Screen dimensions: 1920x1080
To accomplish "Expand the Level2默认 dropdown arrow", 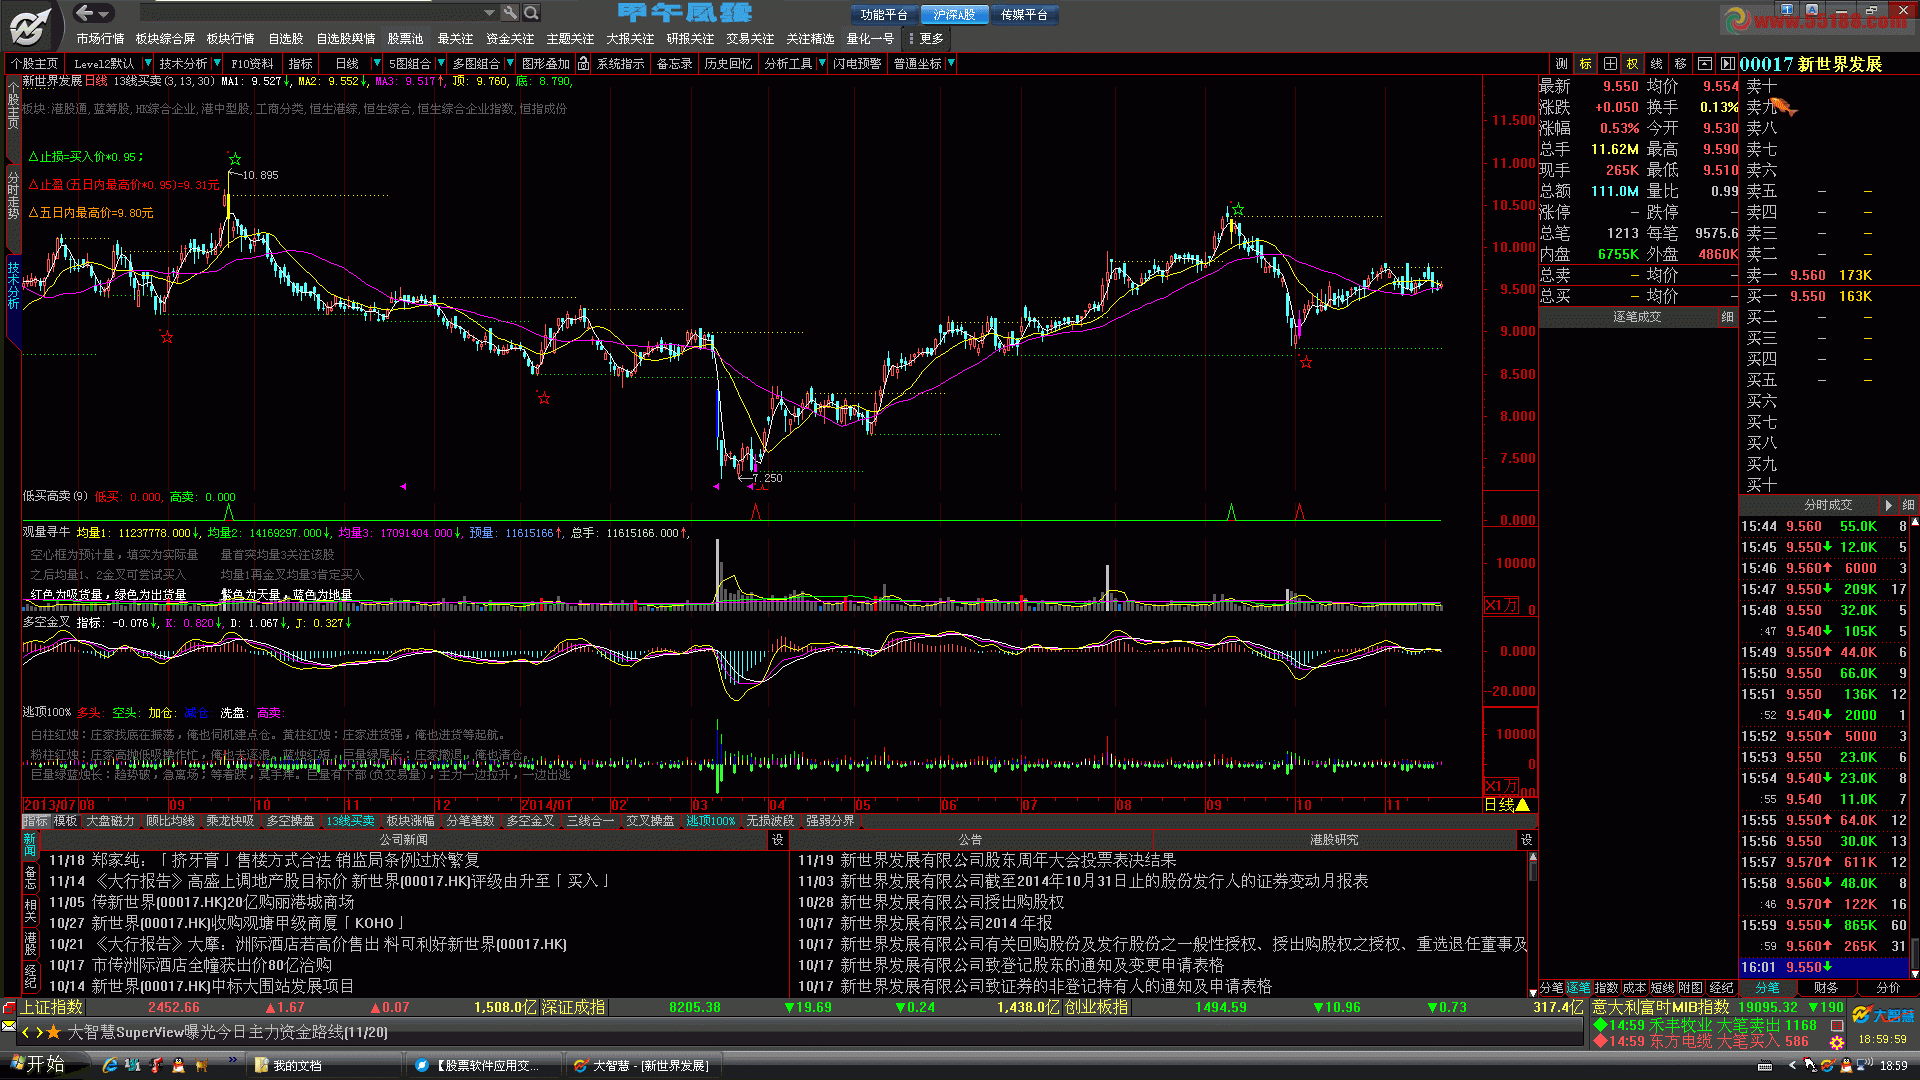I will click(149, 63).
